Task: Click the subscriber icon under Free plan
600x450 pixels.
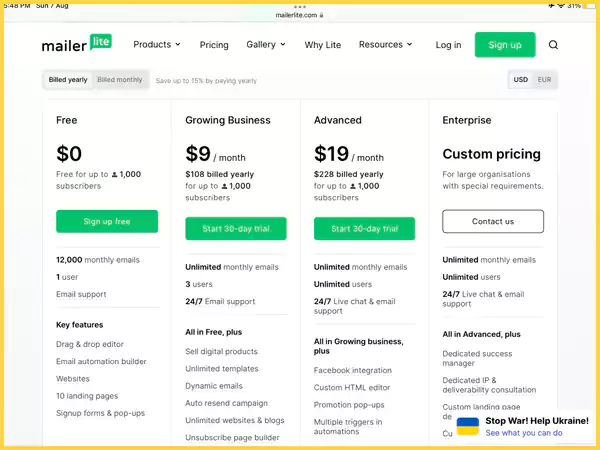Action: [114, 174]
